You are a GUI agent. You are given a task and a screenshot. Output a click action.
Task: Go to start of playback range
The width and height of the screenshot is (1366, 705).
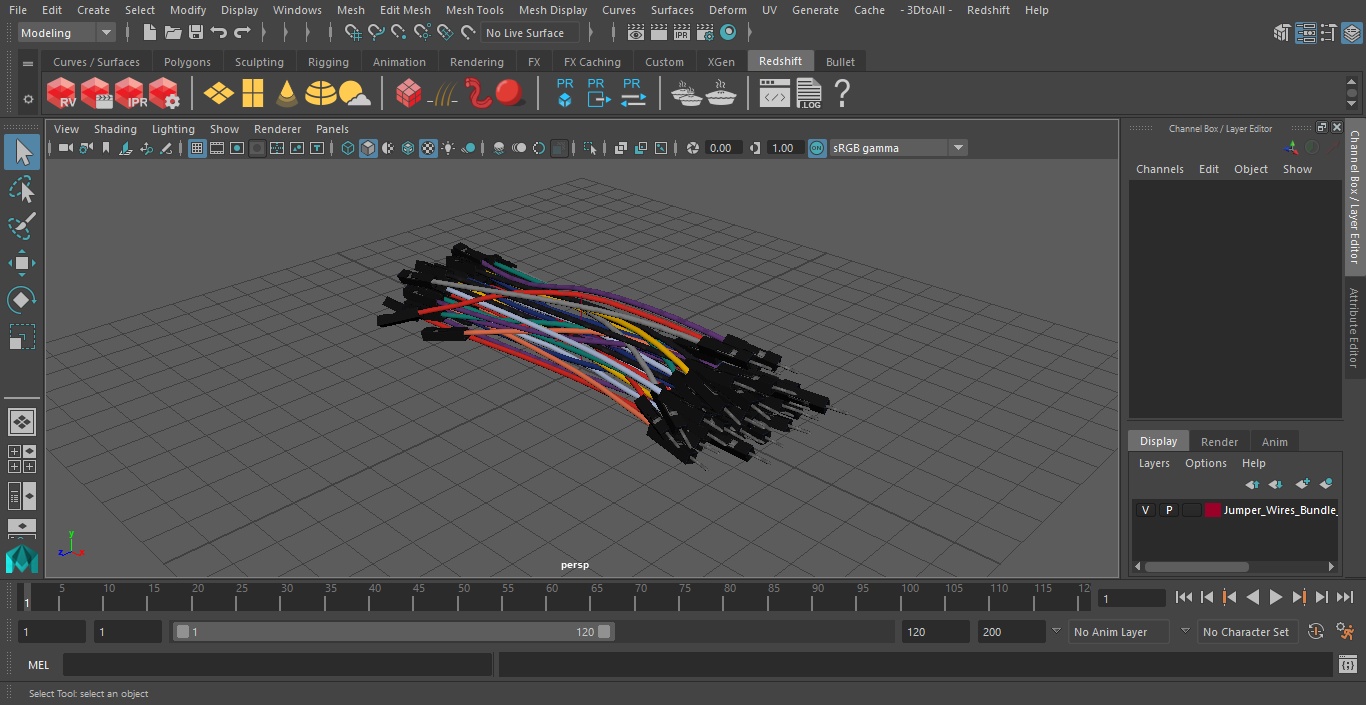1184,597
